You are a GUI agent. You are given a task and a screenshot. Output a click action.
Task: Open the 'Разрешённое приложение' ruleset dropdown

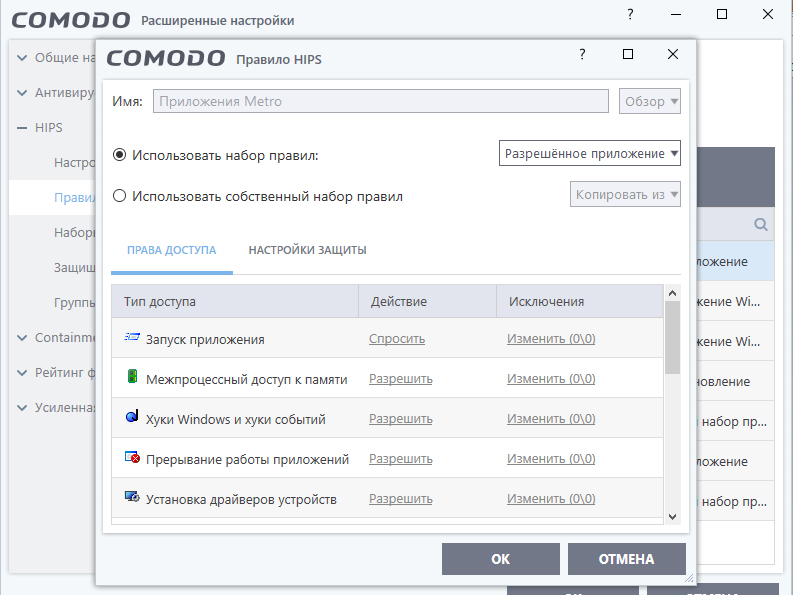tap(590, 153)
